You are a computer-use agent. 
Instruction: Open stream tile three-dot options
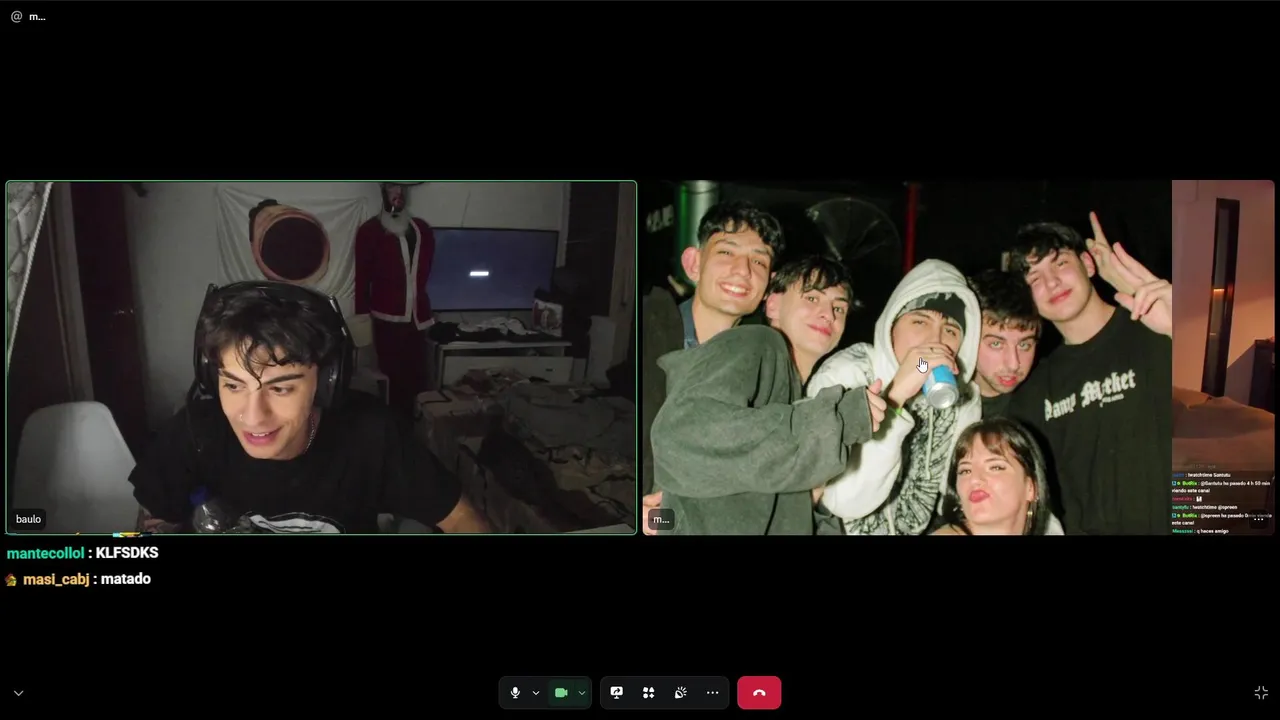1259,519
